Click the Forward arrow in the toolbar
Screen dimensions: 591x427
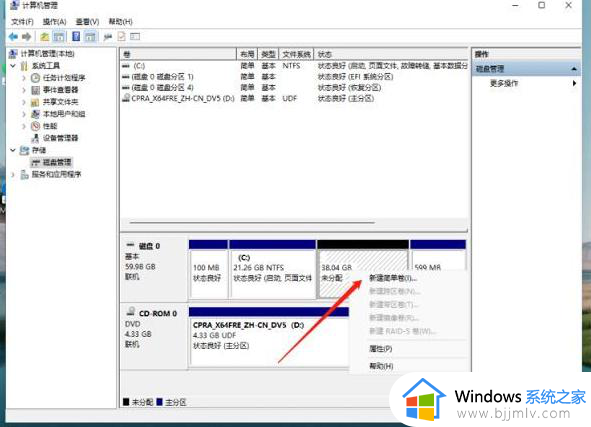(26, 37)
